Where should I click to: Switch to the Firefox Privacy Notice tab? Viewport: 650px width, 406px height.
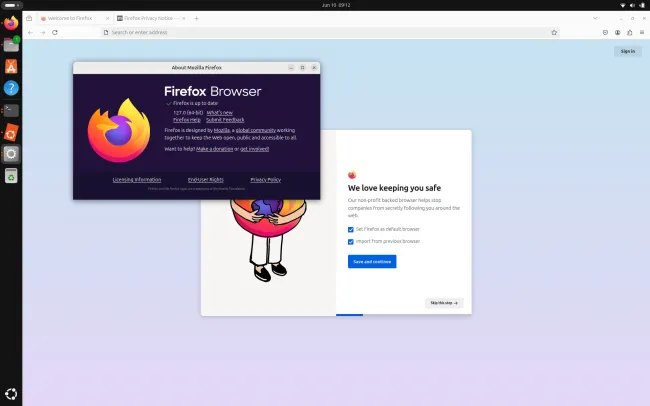point(152,18)
